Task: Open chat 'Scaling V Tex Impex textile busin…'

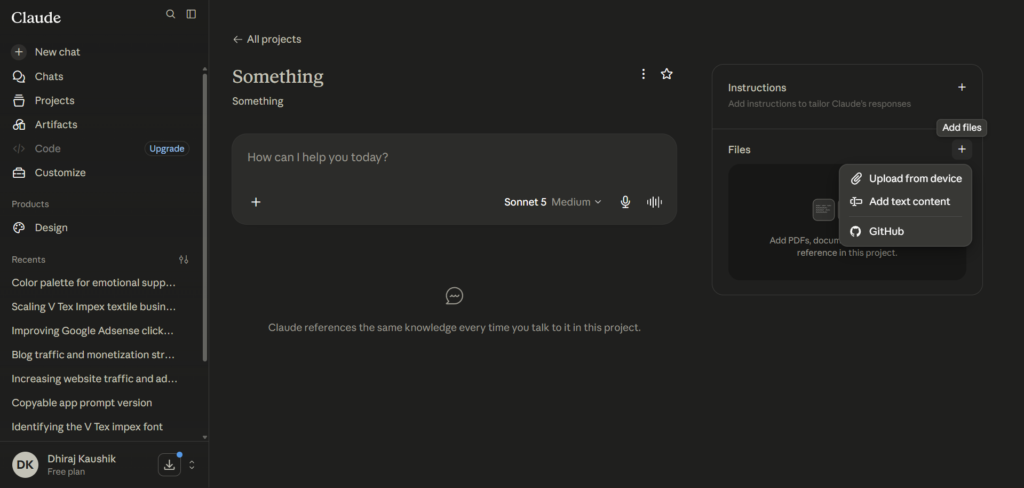Action: pyautogui.click(x=94, y=306)
